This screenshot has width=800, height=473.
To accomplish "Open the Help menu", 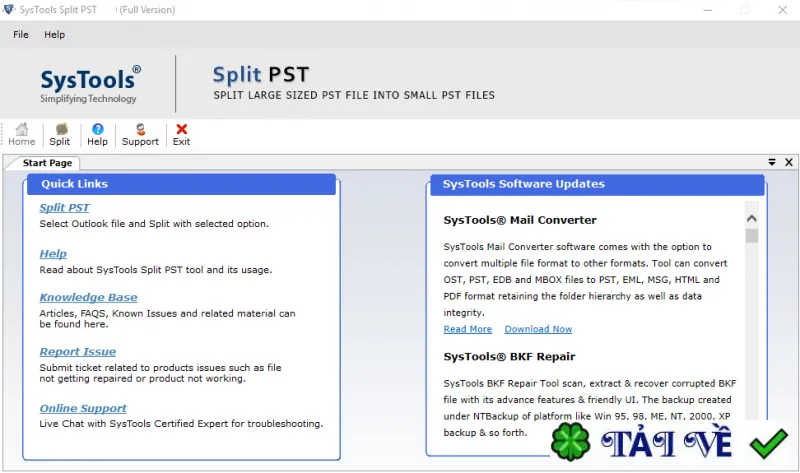I will pyautogui.click(x=55, y=34).
